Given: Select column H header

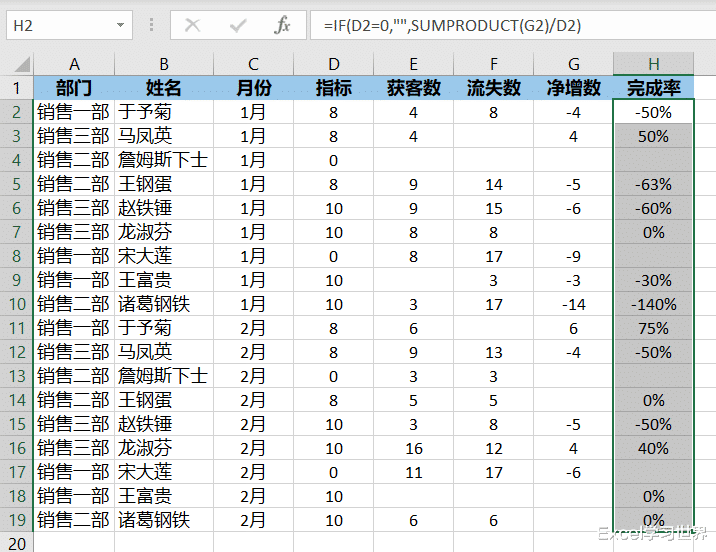Looking at the screenshot, I should point(654,64).
